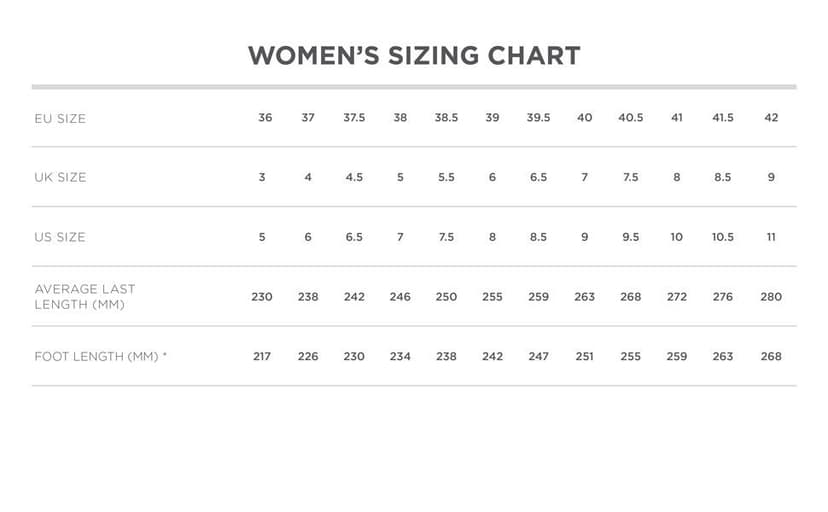Click average last length value 280
This screenshot has height=512, width=828.
click(x=771, y=297)
